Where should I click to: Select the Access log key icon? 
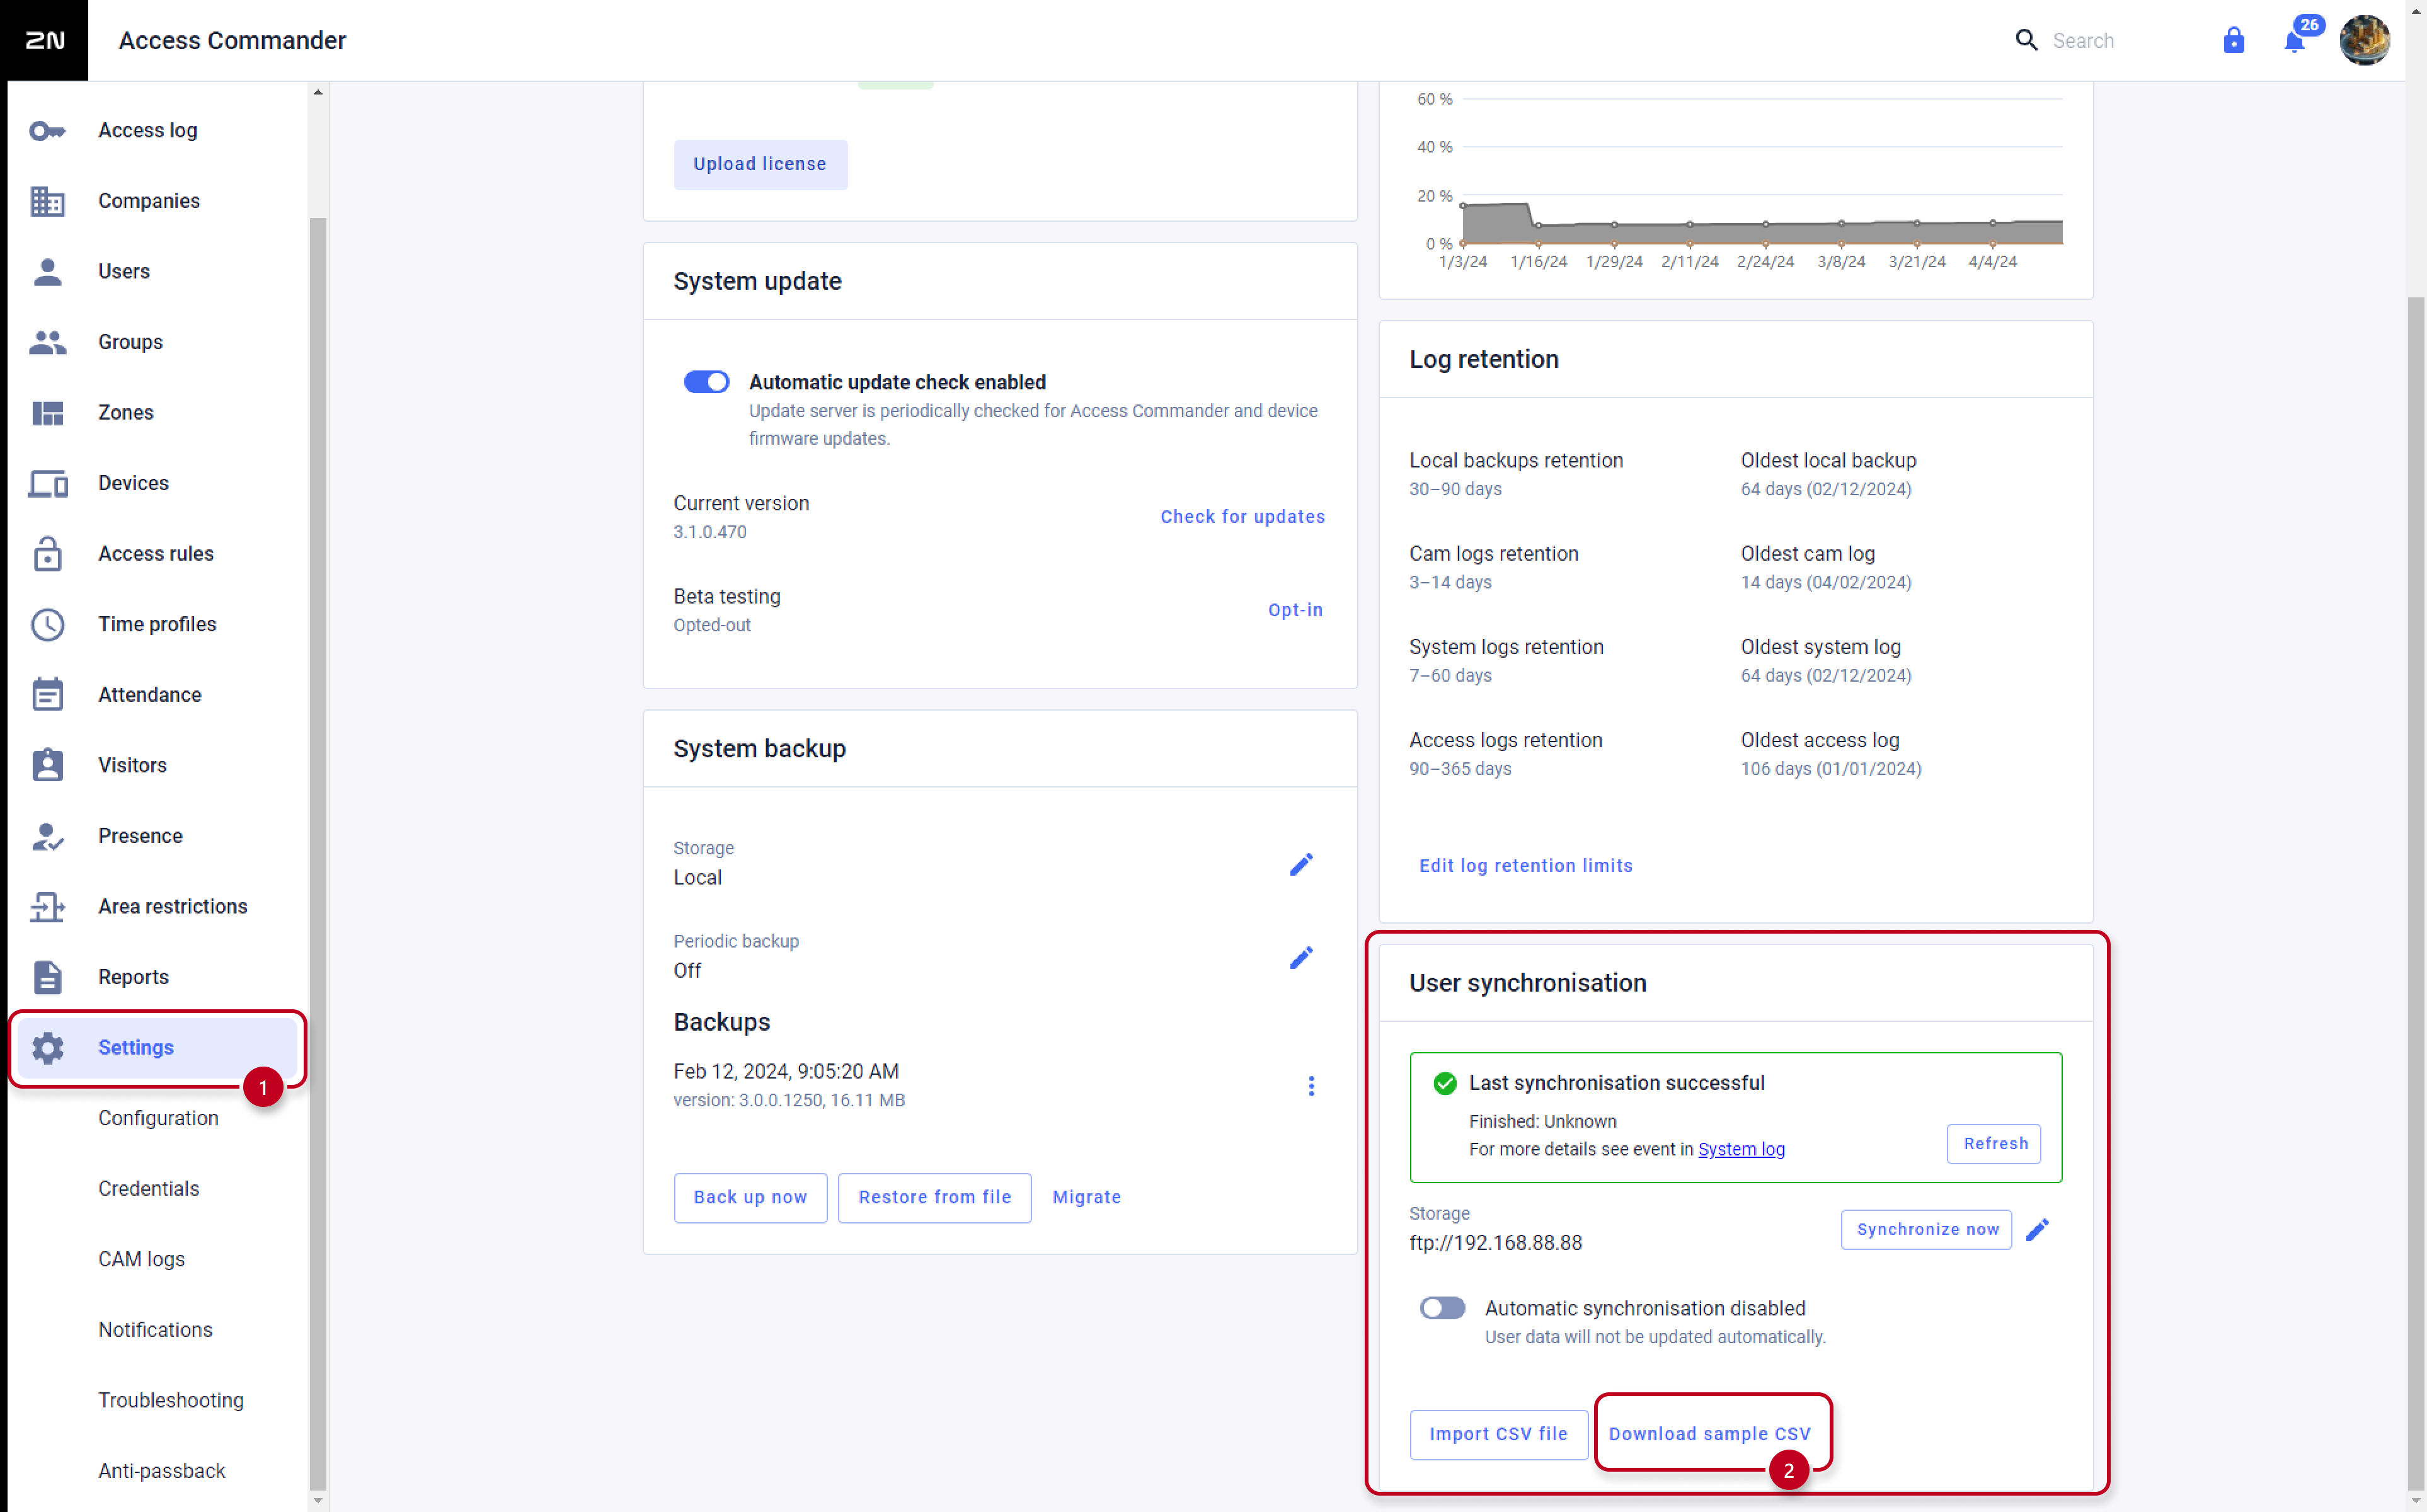click(47, 130)
